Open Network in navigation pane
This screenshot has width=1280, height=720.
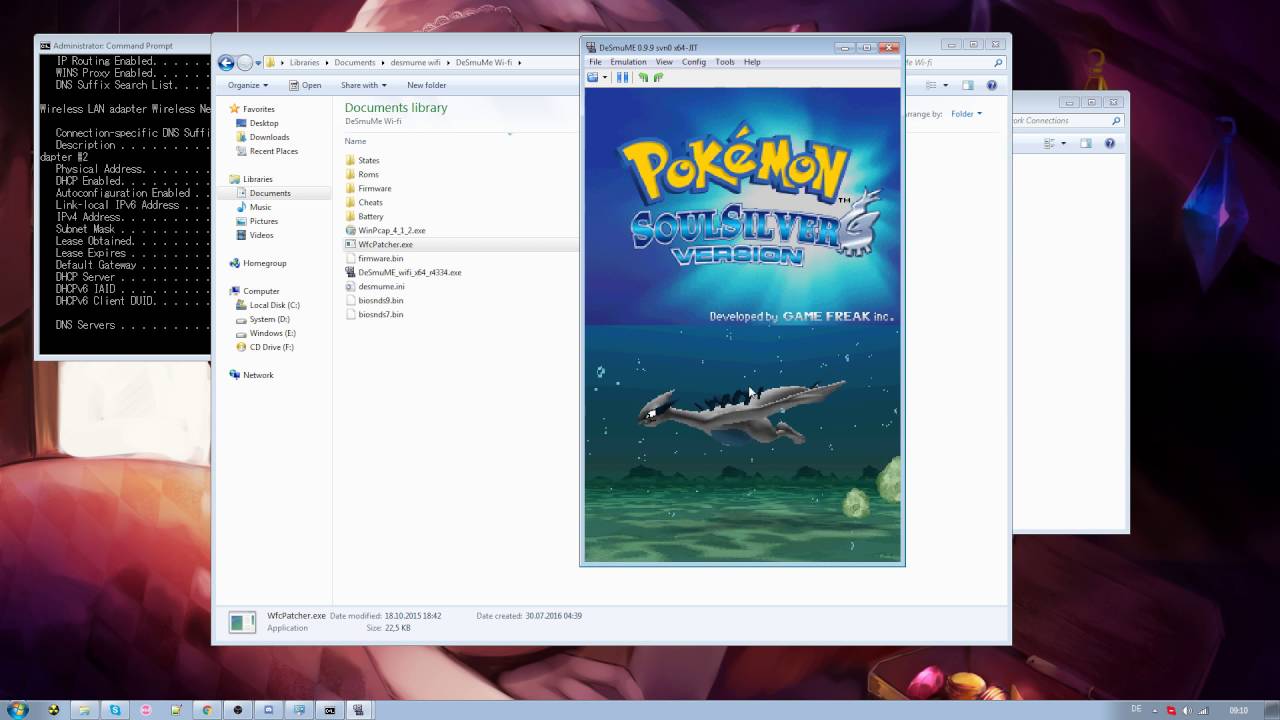pyautogui.click(x=257, y=375)
